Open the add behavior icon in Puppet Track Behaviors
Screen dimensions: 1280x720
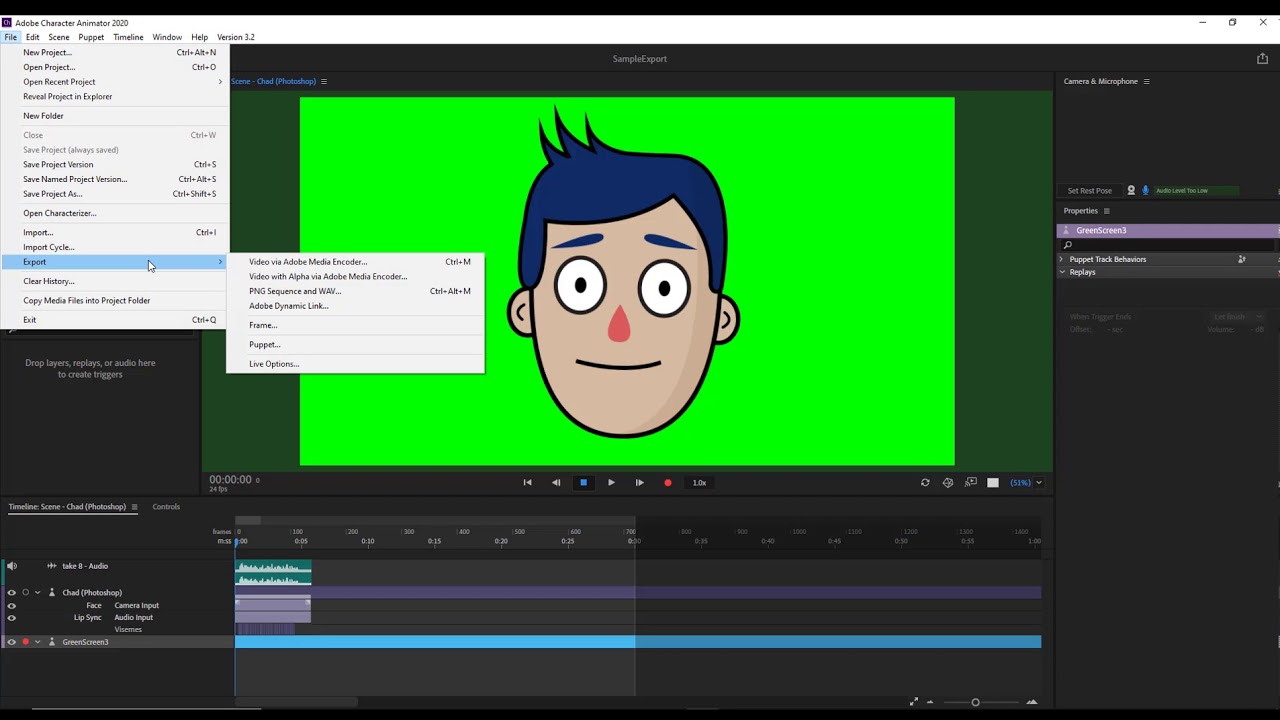coord(1242,259)
